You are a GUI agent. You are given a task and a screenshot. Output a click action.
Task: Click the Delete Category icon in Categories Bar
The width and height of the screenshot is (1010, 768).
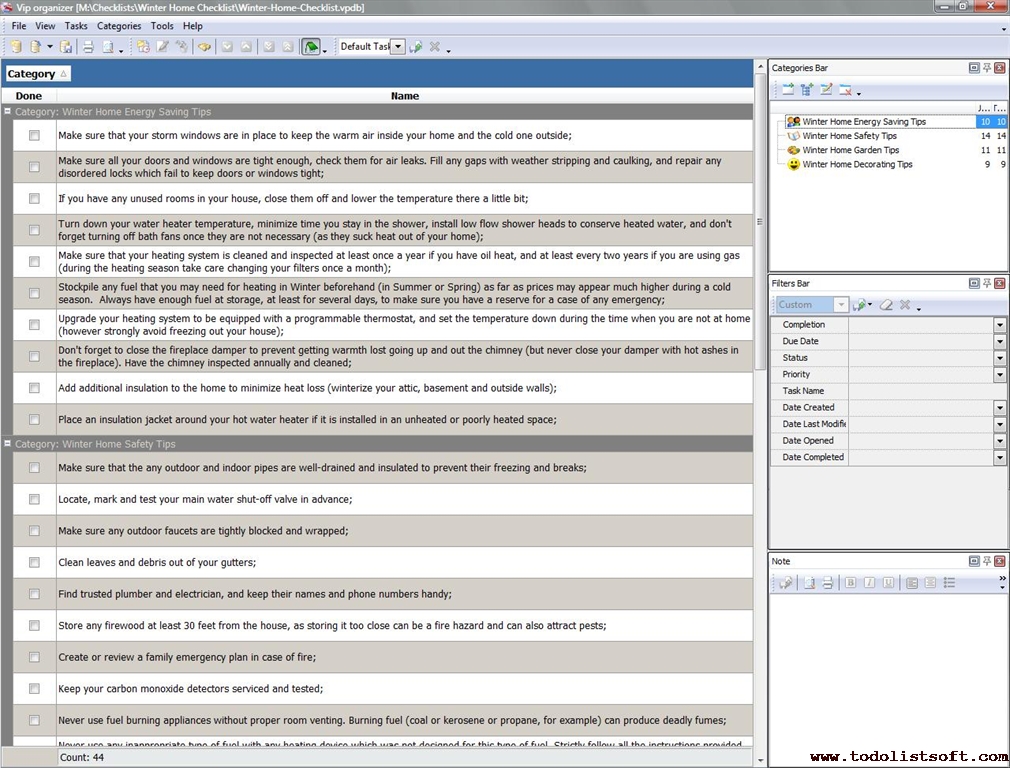click(x=846, y=90)
